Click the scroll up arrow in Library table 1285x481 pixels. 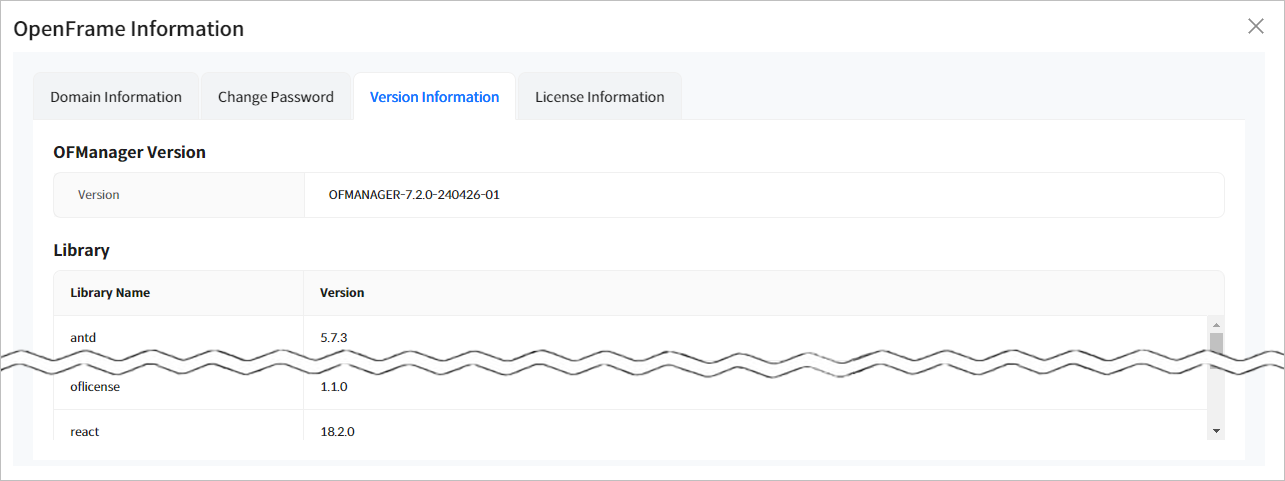coord(1216,325)
